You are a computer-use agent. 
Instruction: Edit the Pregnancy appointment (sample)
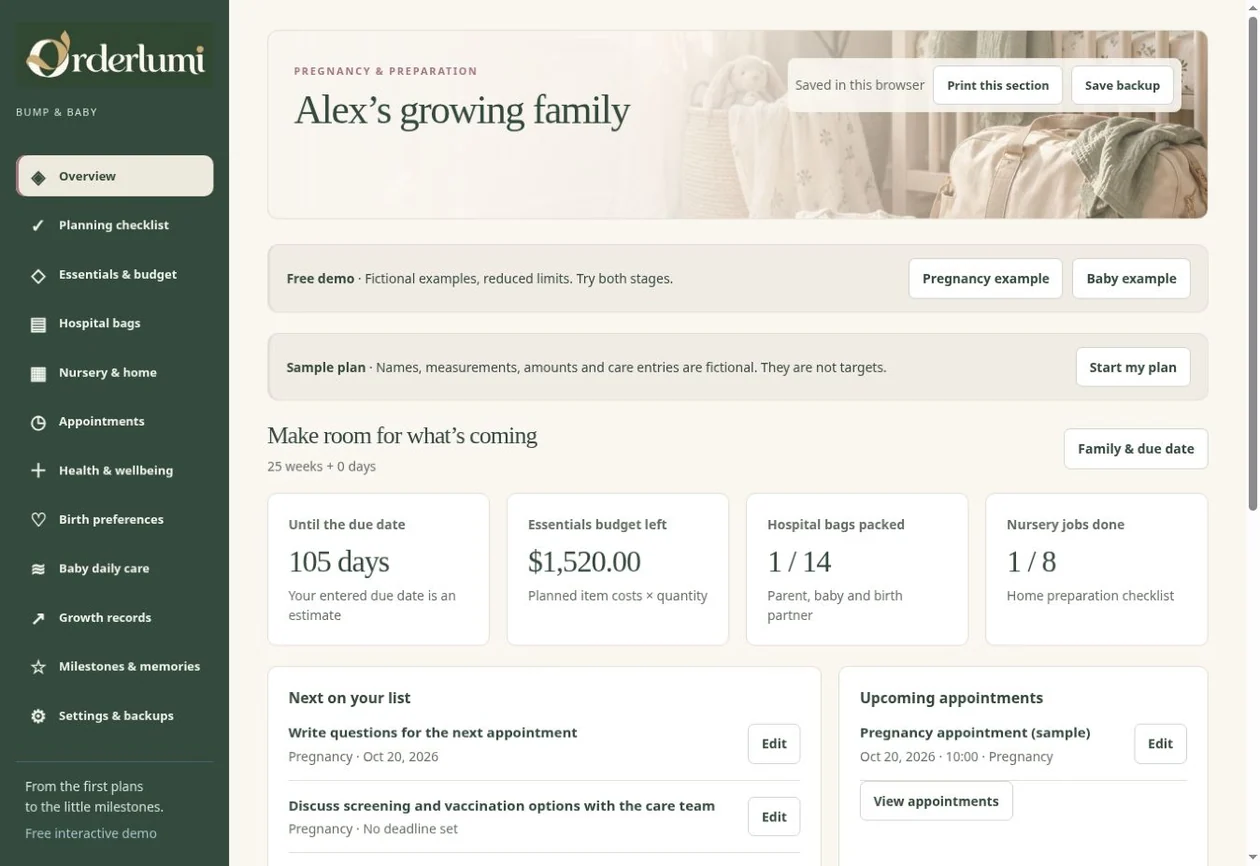coord(1160,744)
